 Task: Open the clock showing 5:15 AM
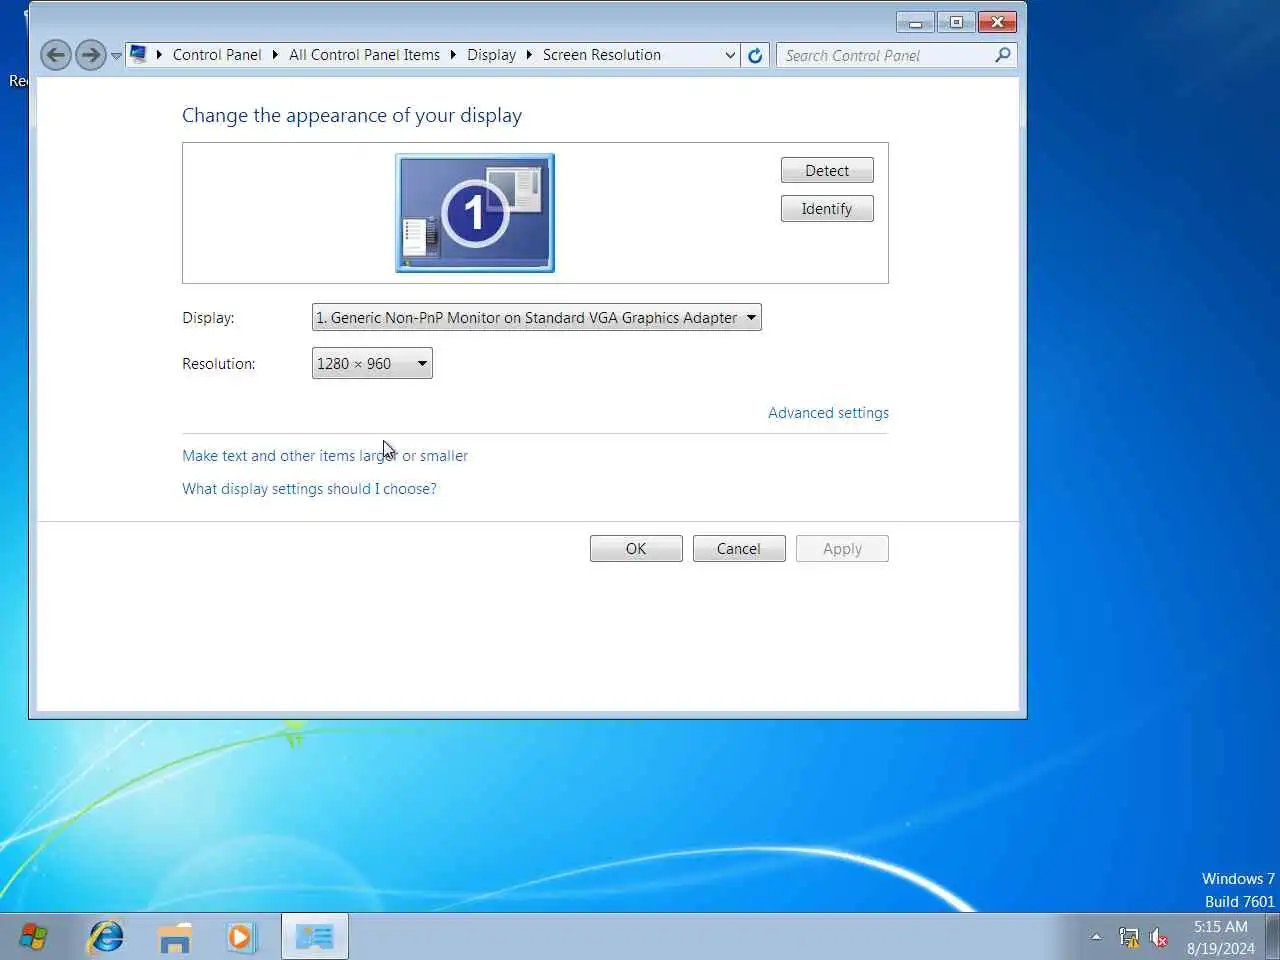click(x=1221, y=937)
